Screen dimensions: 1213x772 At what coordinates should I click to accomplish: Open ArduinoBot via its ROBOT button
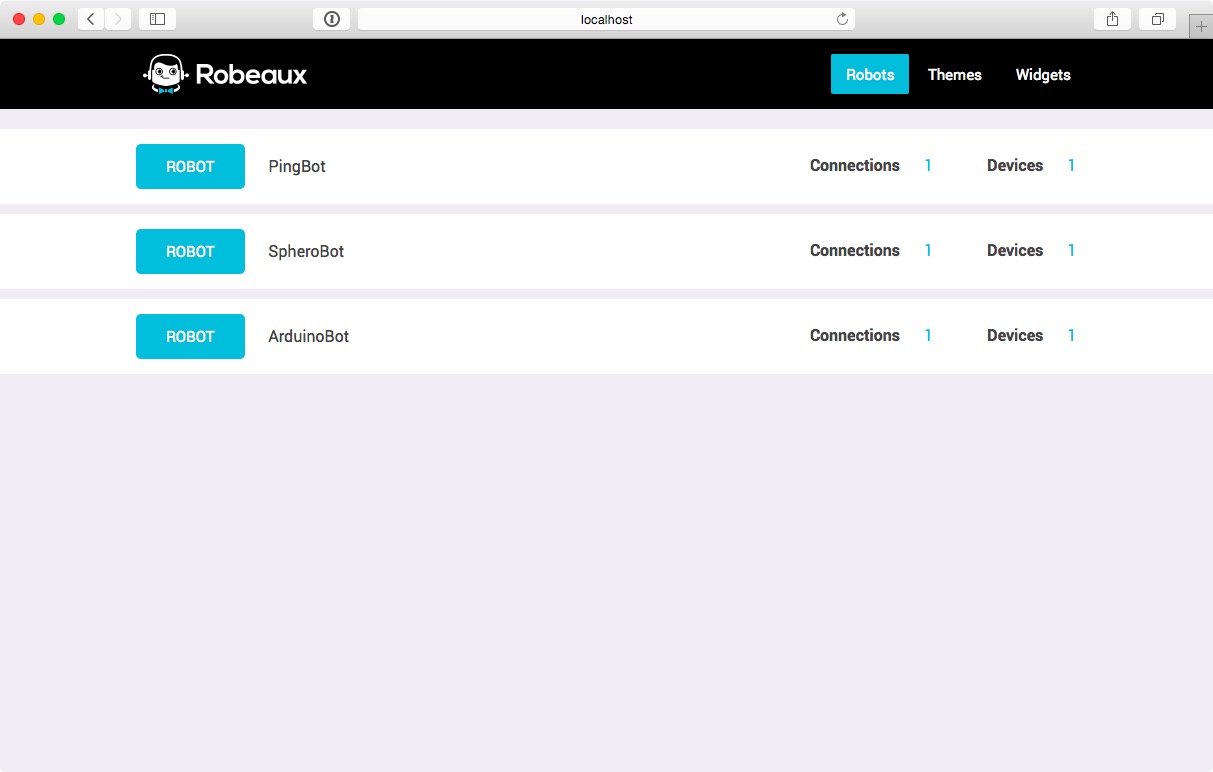pyautogui.click(x=190, y=336)
